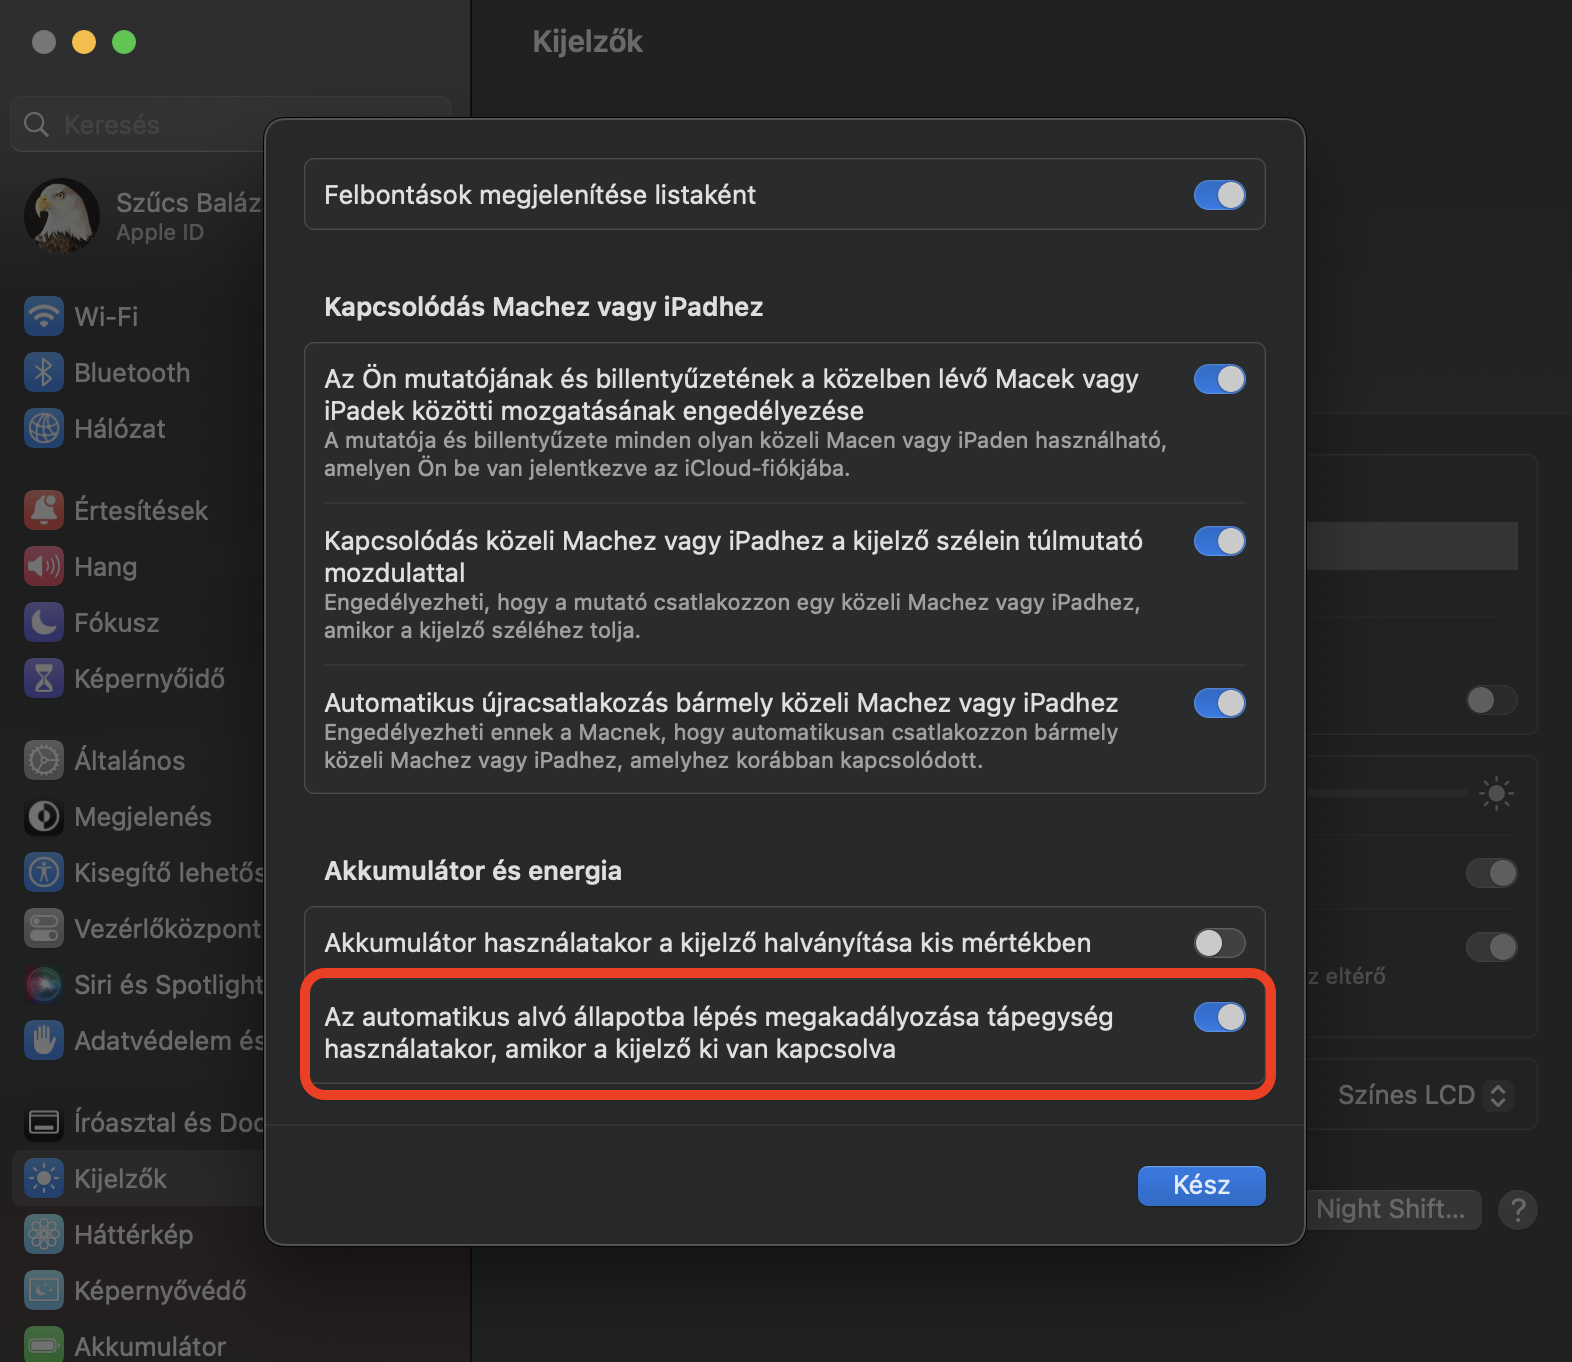Toggle automatic sleep prevention on power adapter
Image resolution: width=1572 pixels, height=1362 pixels.
[x=1219, y=1017]
